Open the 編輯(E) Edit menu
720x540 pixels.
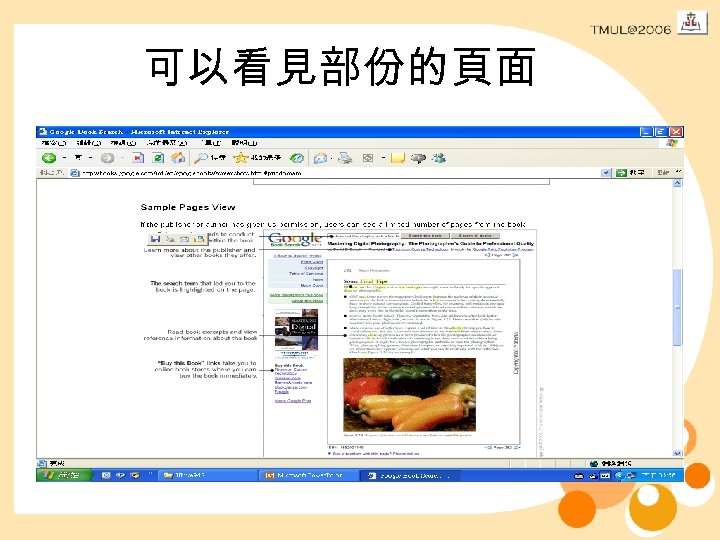point(89,143)
